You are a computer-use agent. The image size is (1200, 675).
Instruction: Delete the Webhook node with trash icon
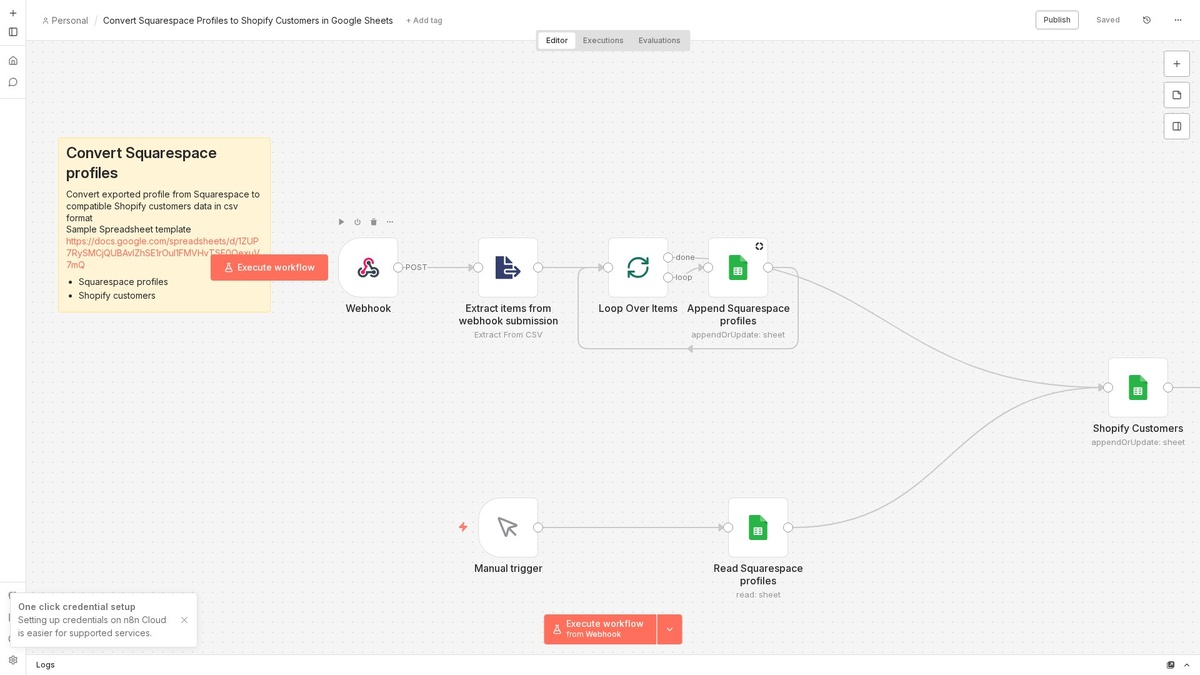tap(374, 222)
